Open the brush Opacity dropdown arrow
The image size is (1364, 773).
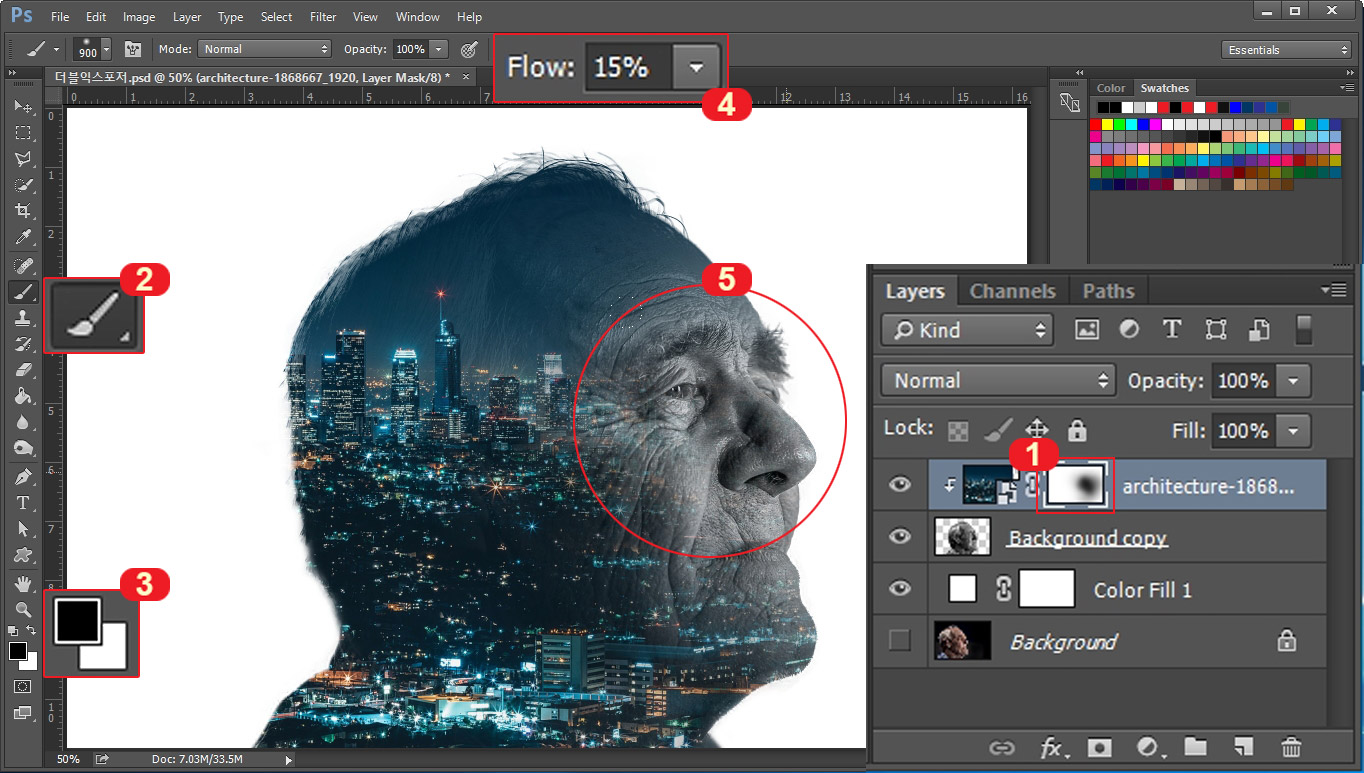point(438,49)
